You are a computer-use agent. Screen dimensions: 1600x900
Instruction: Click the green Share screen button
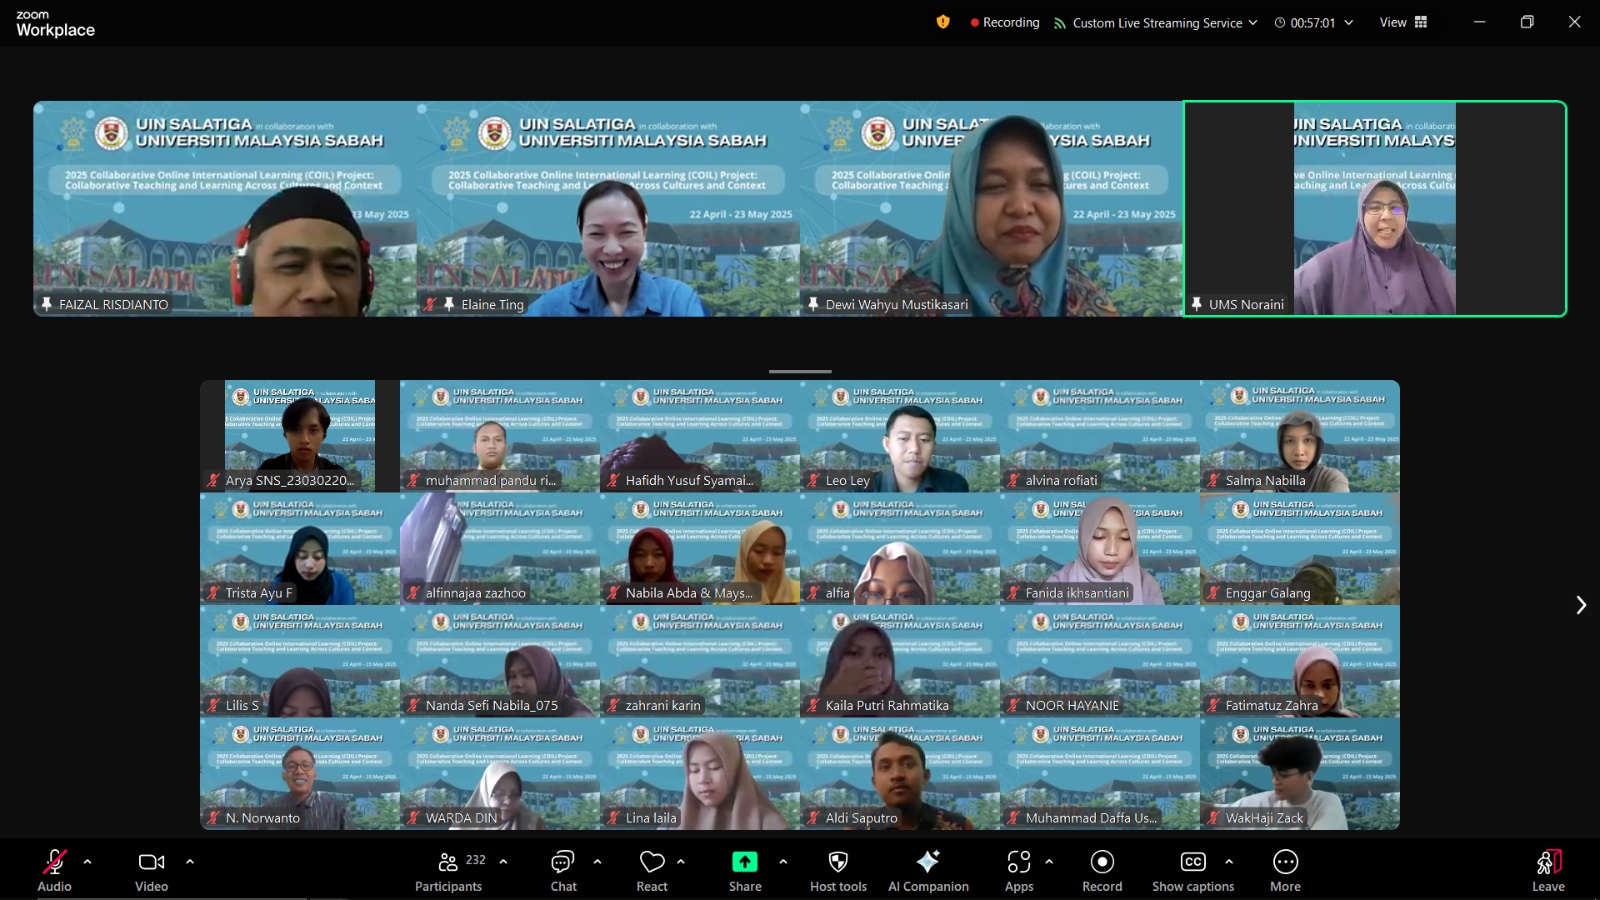[745, 870]
